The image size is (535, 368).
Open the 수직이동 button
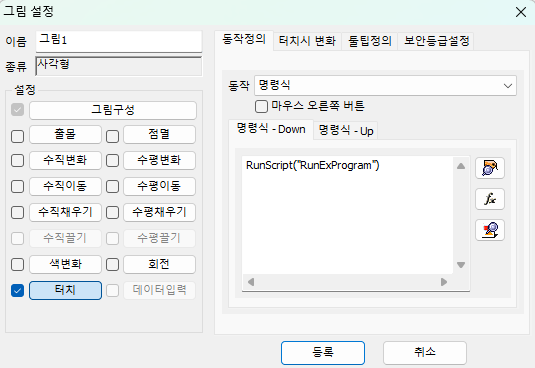coord(66,186)
